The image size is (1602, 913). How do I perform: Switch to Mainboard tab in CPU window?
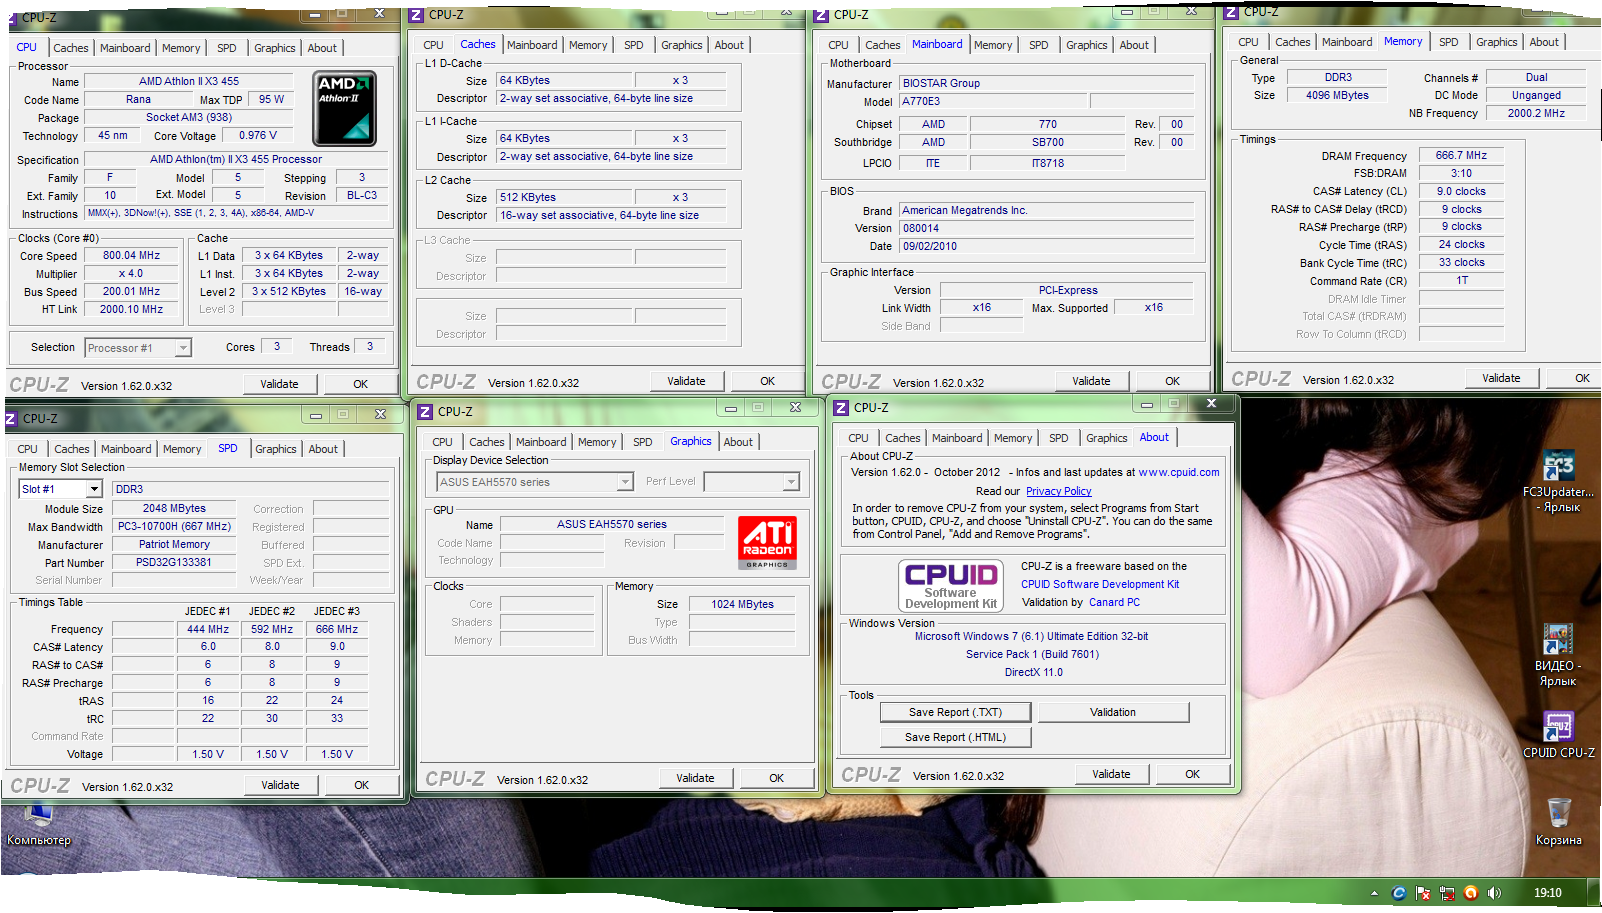coord(125,48)
